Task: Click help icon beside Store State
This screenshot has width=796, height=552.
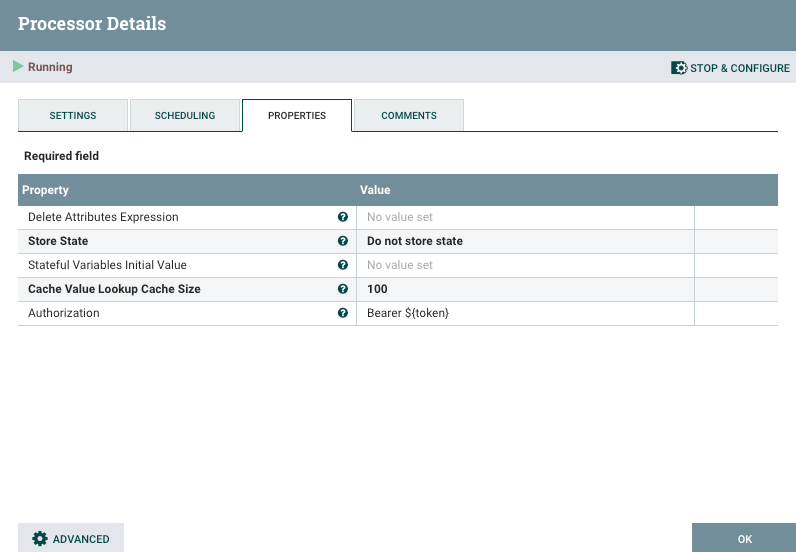Action: click(343, 241)
